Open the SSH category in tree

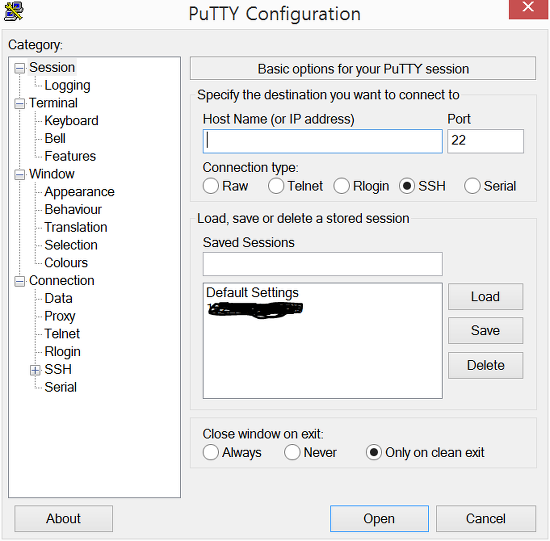pos(58,369)
